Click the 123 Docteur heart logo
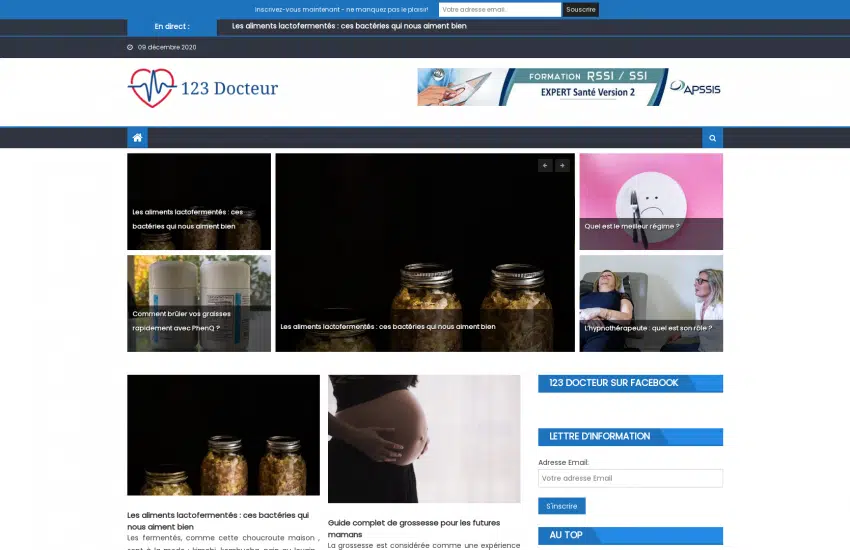The height and width of the screenshot is (550, 850). (152, 88)
